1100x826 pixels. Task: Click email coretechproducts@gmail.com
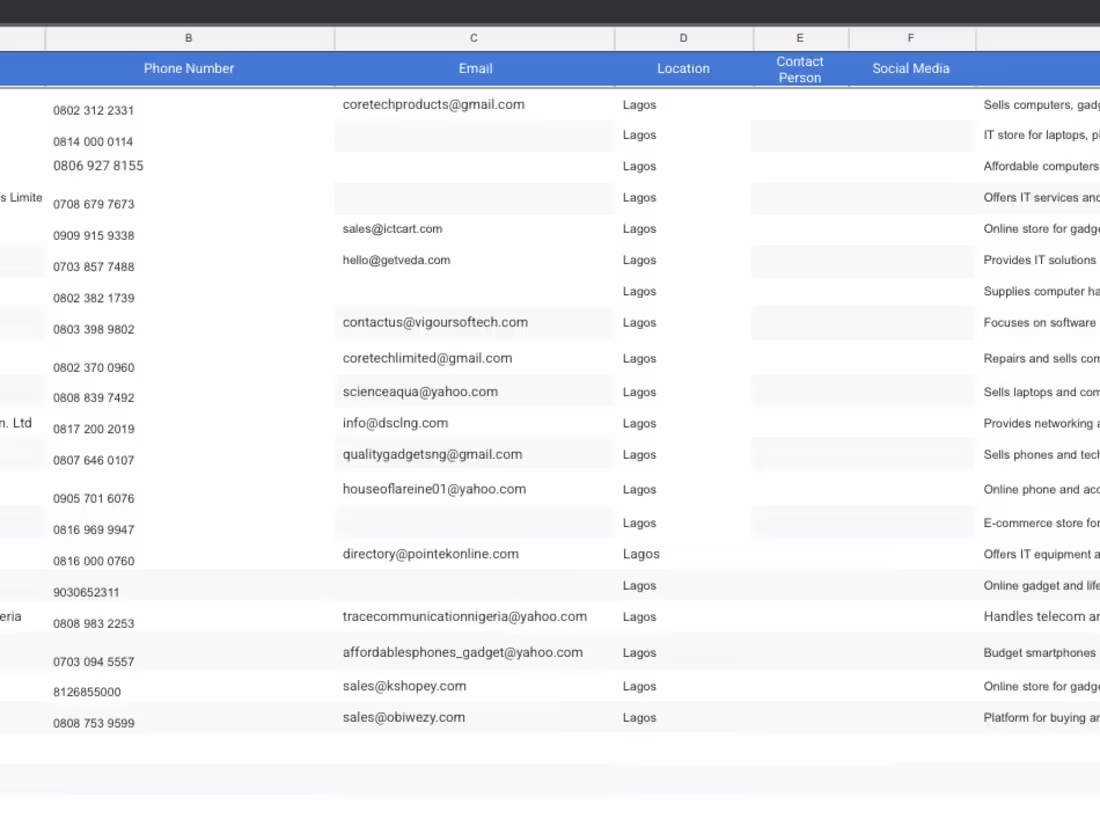click(x=434, y=105)
